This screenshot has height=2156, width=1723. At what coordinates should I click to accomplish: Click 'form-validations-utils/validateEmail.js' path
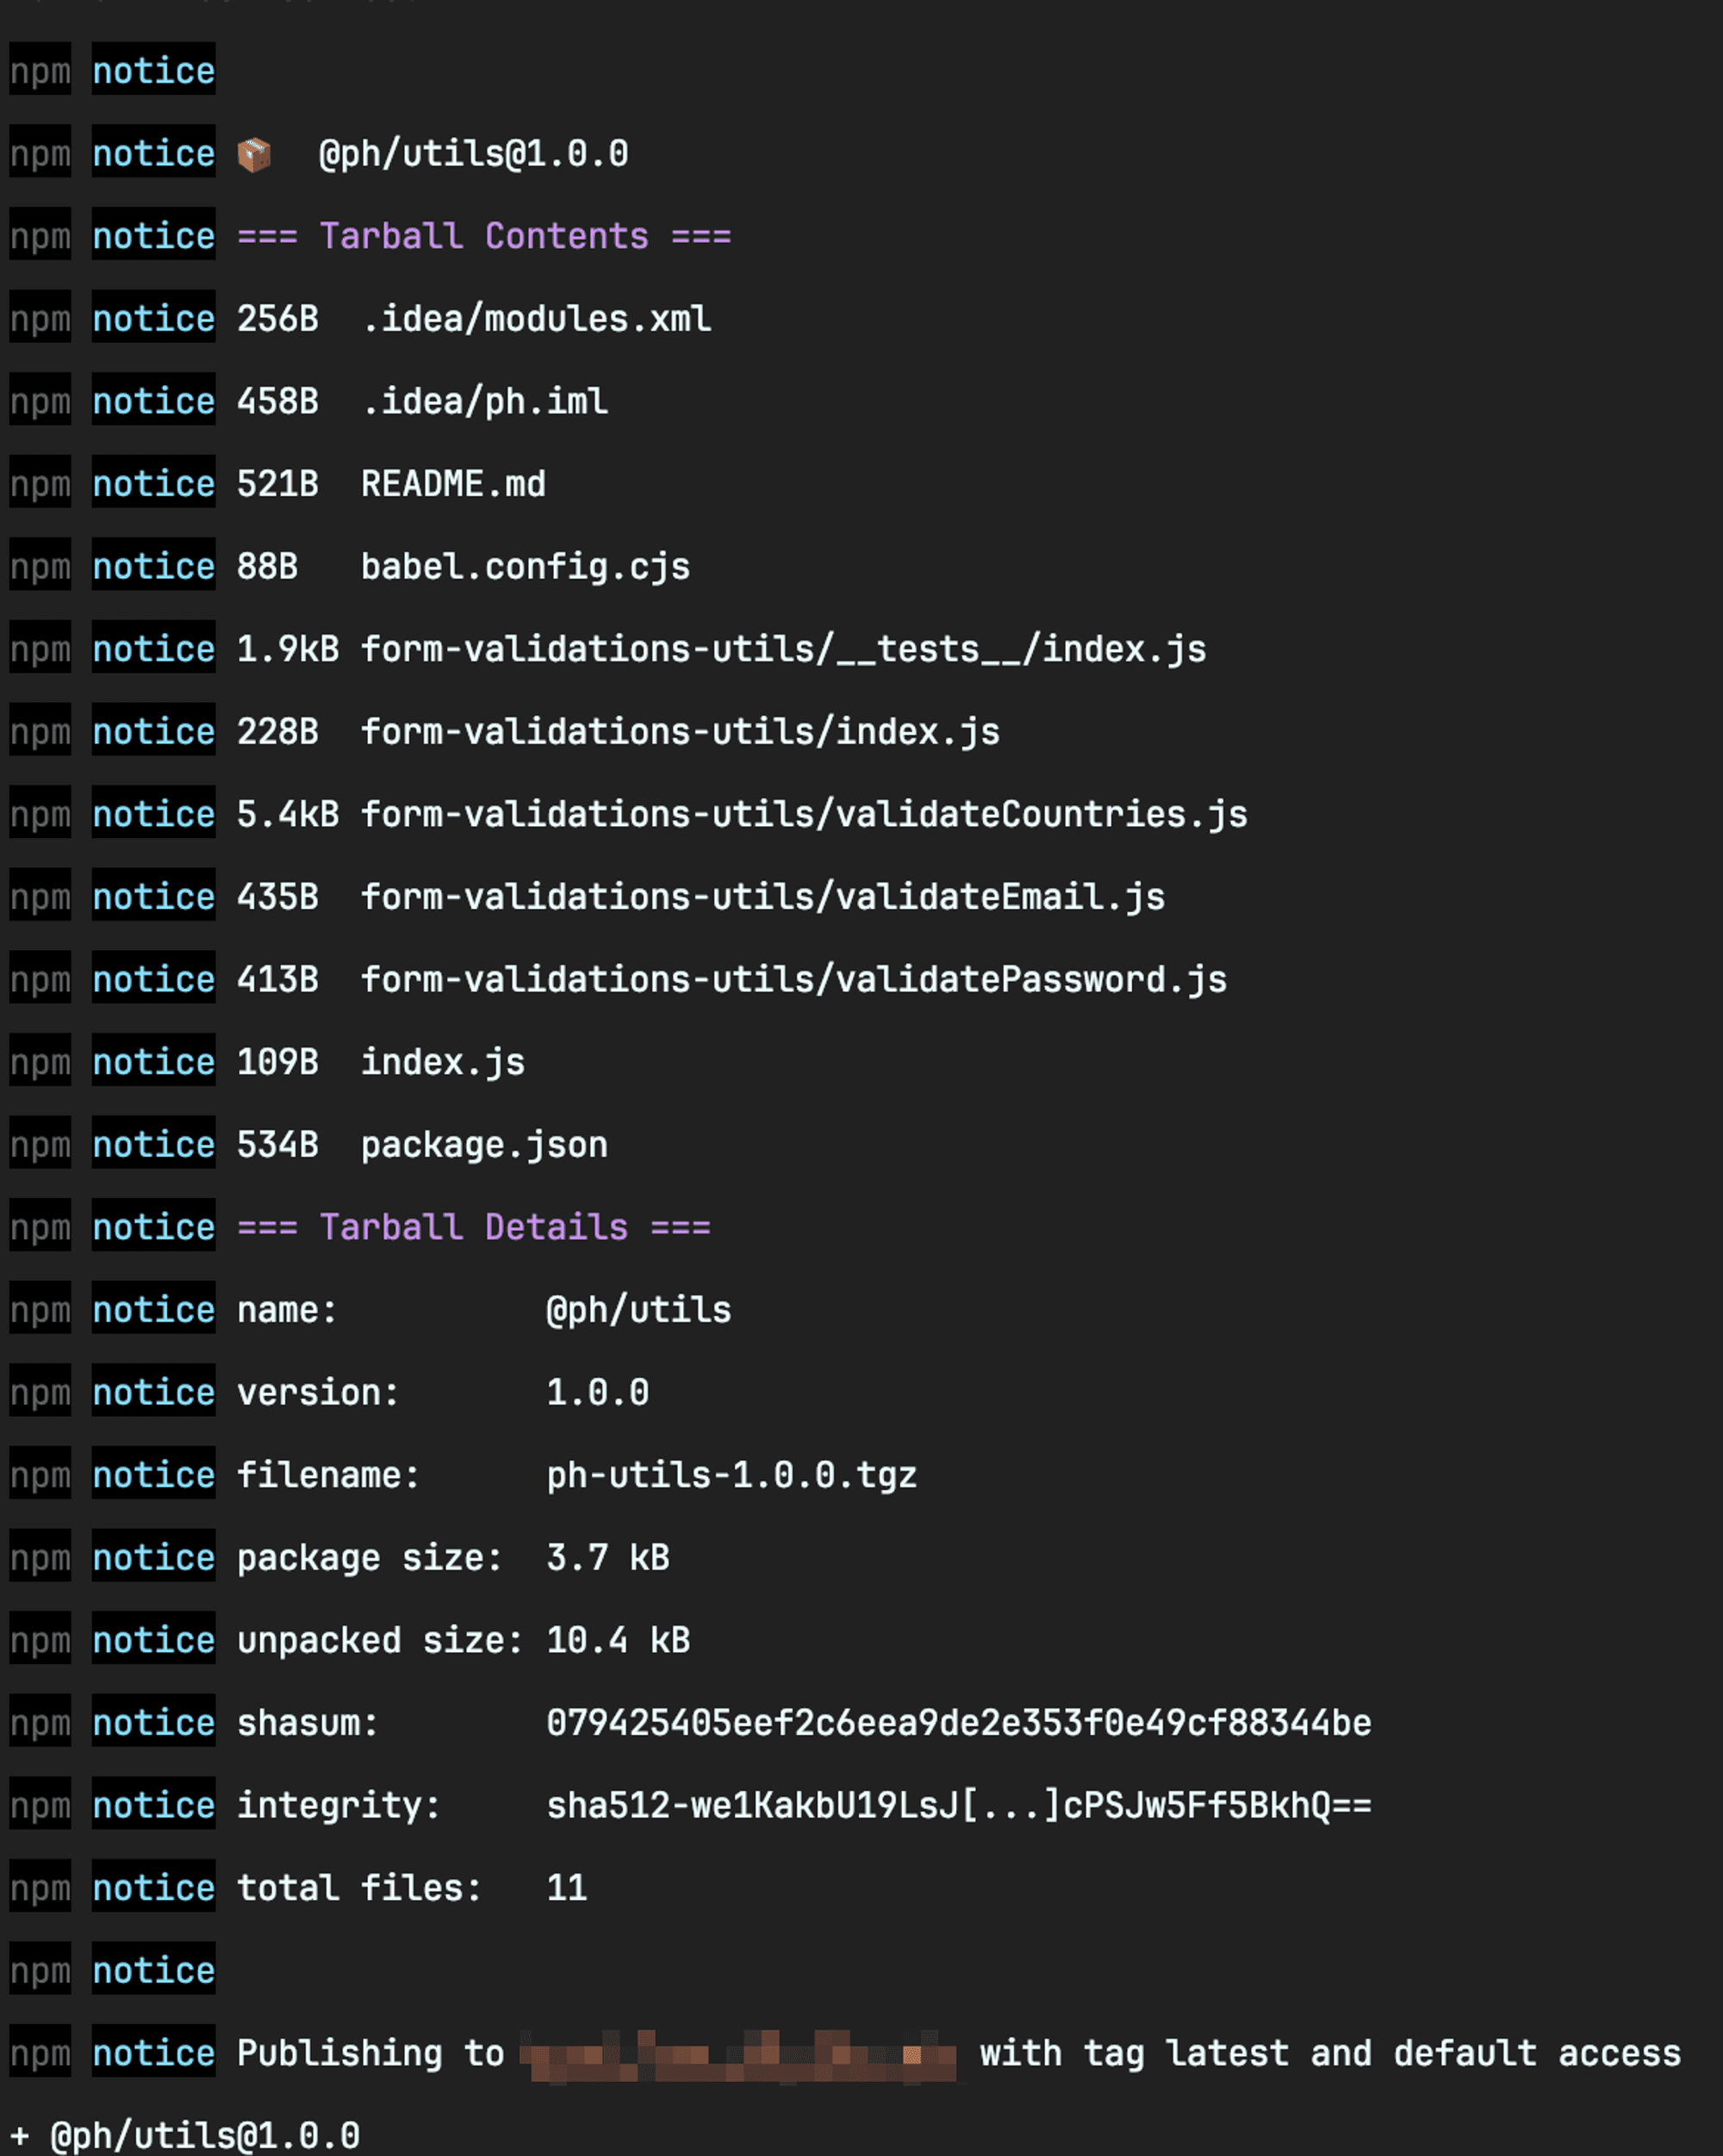click(763, 897)
